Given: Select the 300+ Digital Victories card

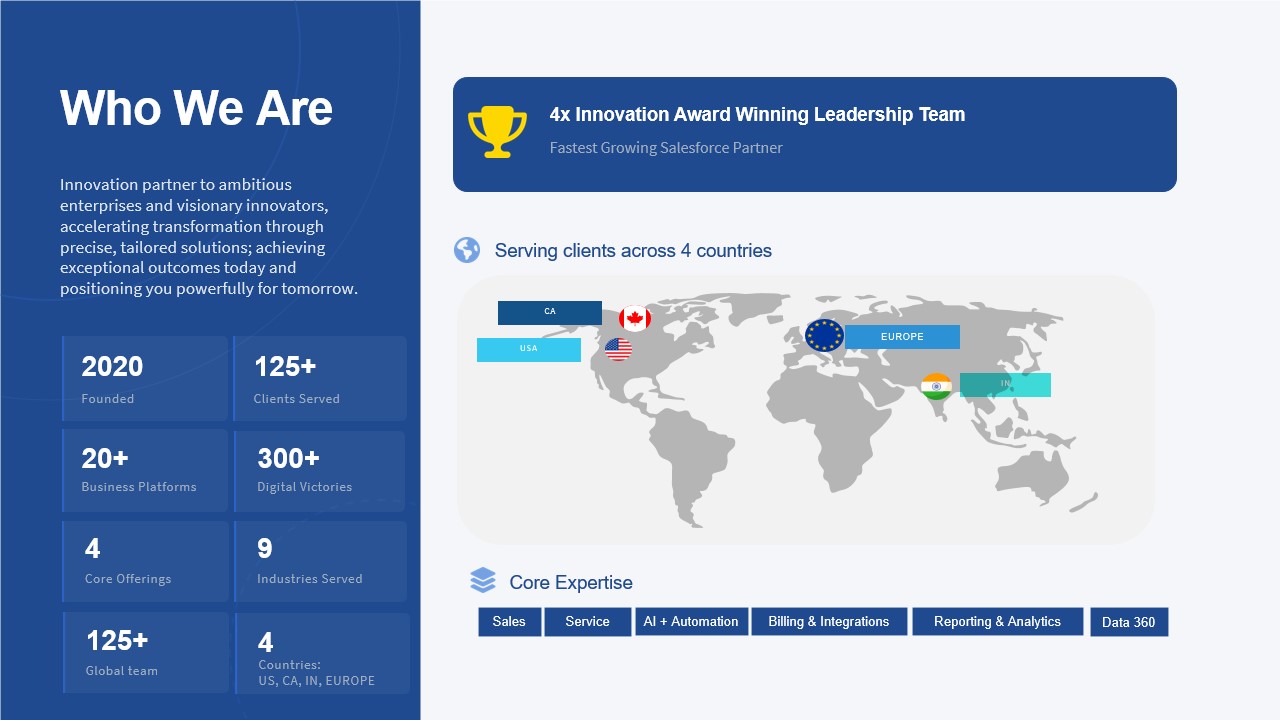Looking at the screenshot, I should pos(319,471).
